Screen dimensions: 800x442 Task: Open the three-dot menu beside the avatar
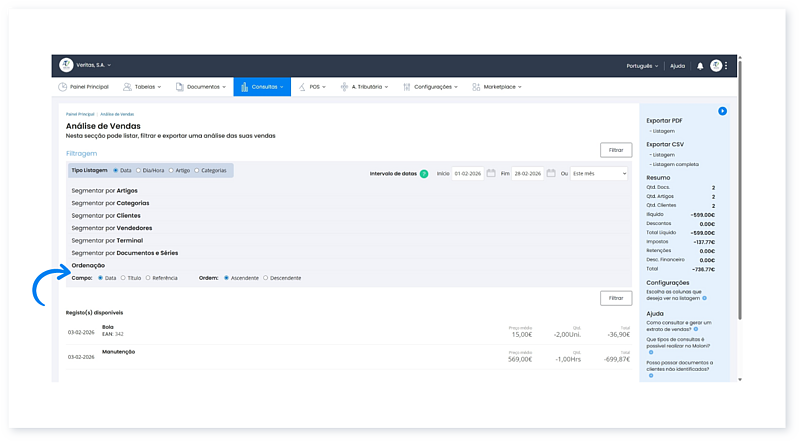tap(727, 66)
